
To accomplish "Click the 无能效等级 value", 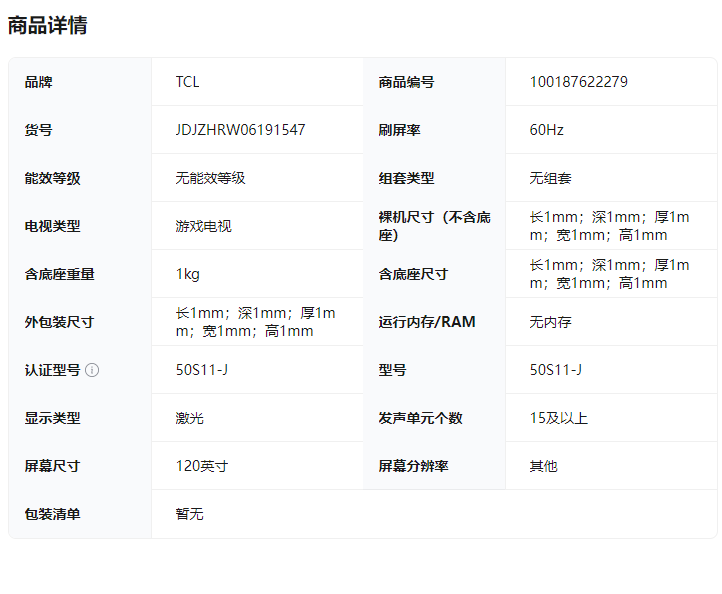I will pos(210,178).
